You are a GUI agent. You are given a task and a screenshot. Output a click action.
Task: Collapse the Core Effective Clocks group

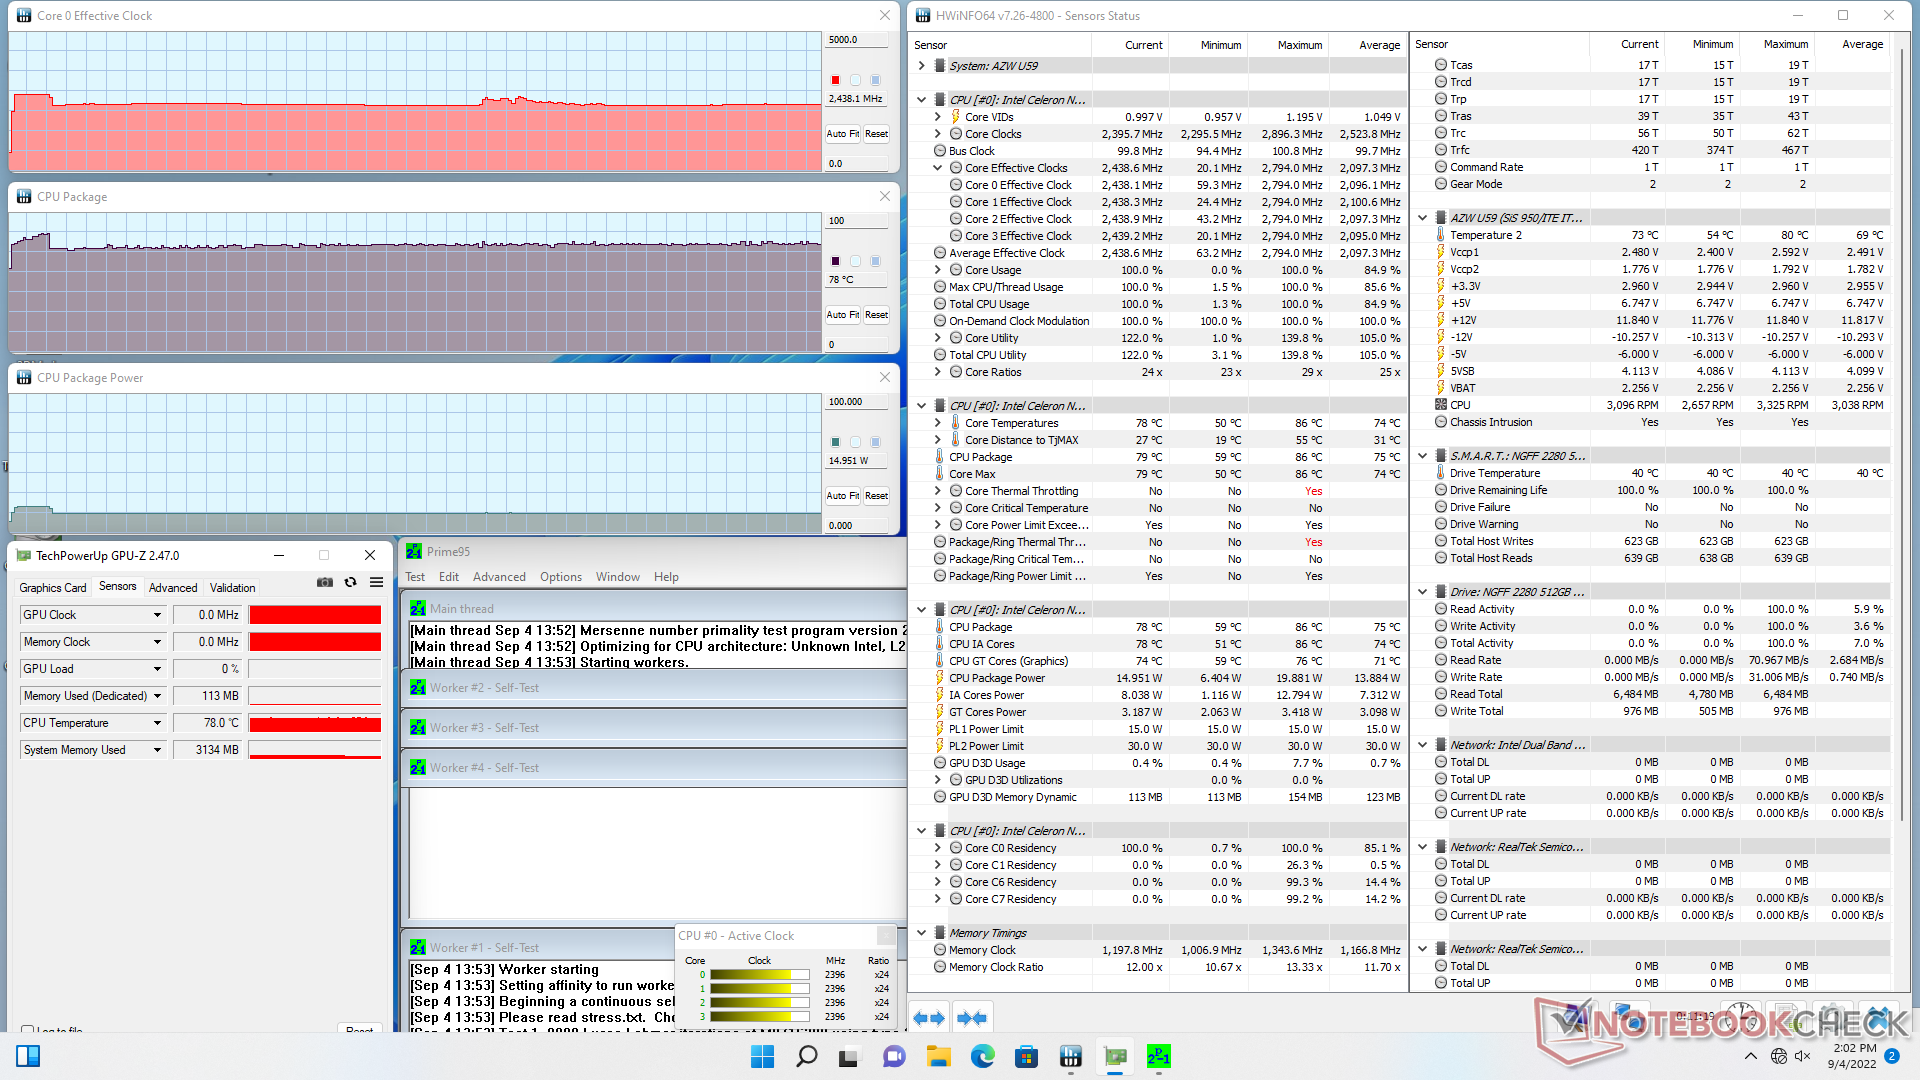pyautogui.click(x=938, y=168)
